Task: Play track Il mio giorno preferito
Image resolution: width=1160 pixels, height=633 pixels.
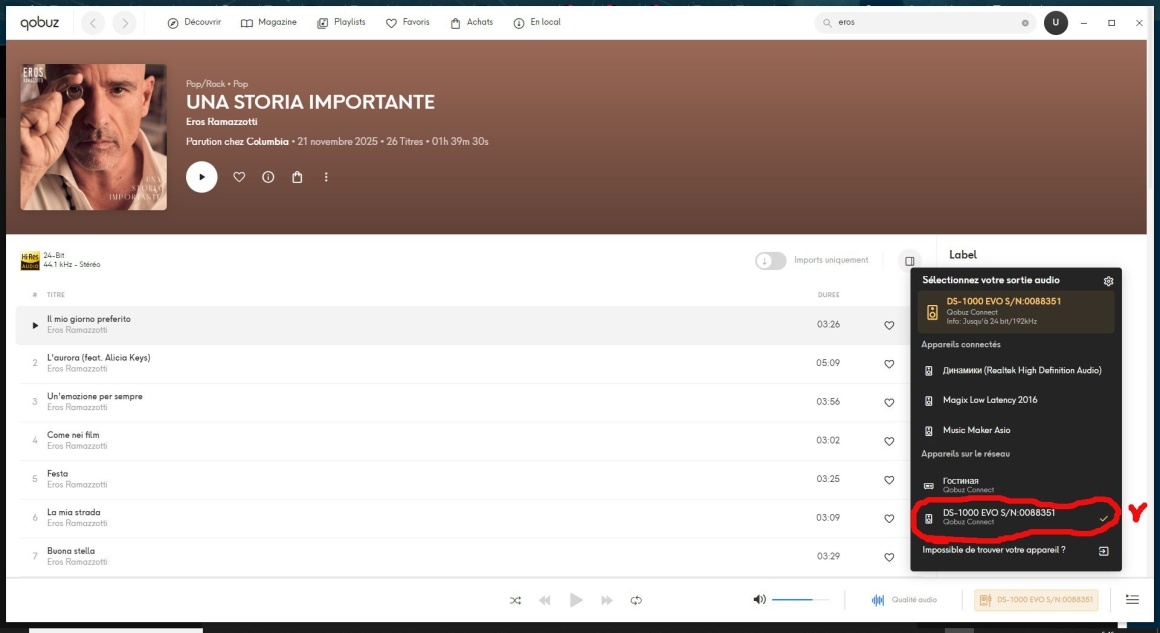Action: (35, 325)
